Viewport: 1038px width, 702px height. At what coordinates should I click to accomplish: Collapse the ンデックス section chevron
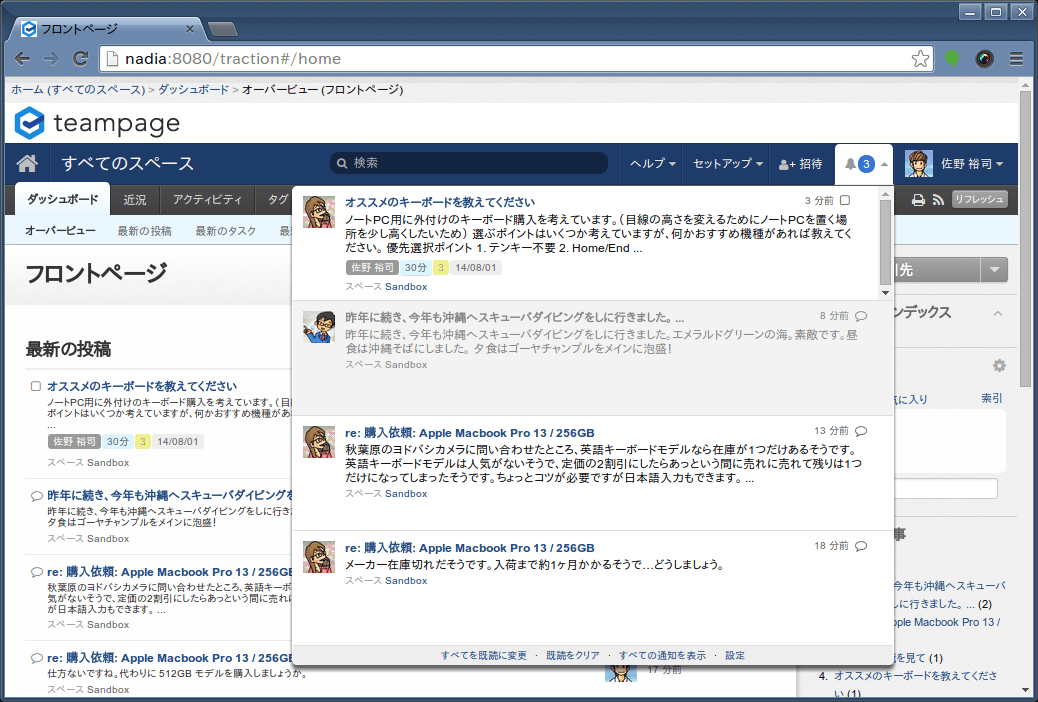(998, 313)
